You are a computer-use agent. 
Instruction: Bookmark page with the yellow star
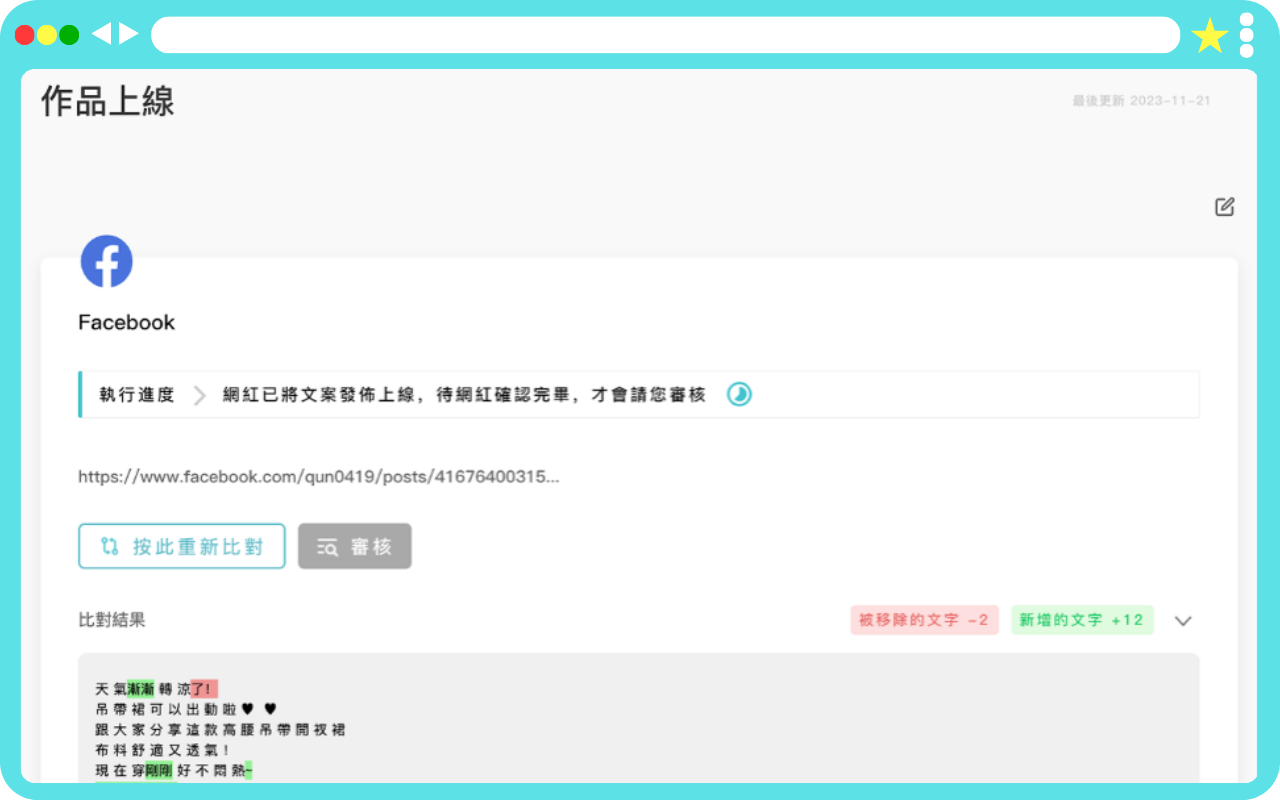(x=1210, y=36)
